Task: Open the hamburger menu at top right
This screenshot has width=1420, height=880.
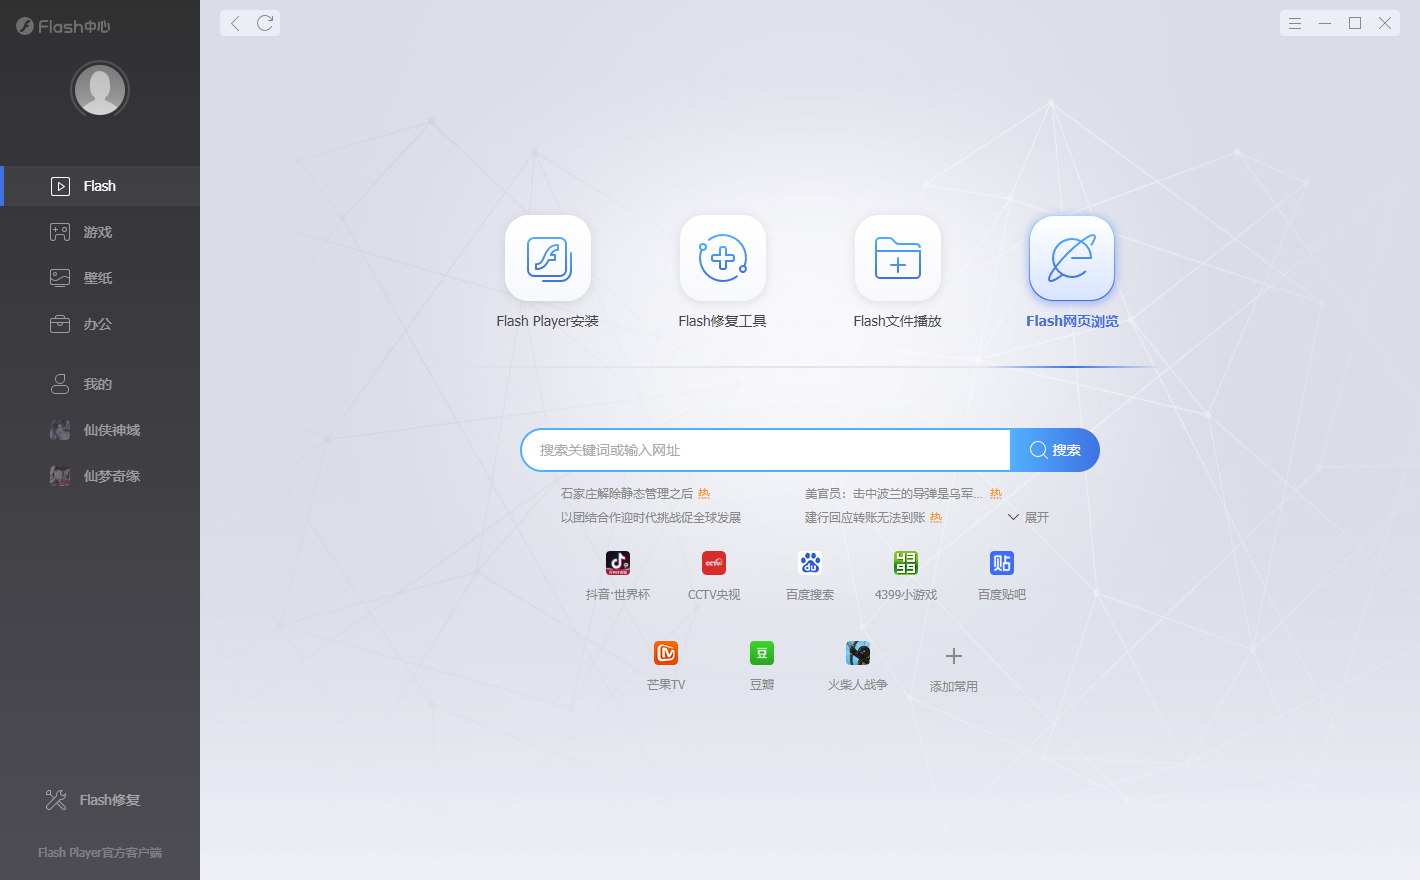Action: tap(1294, 22)
